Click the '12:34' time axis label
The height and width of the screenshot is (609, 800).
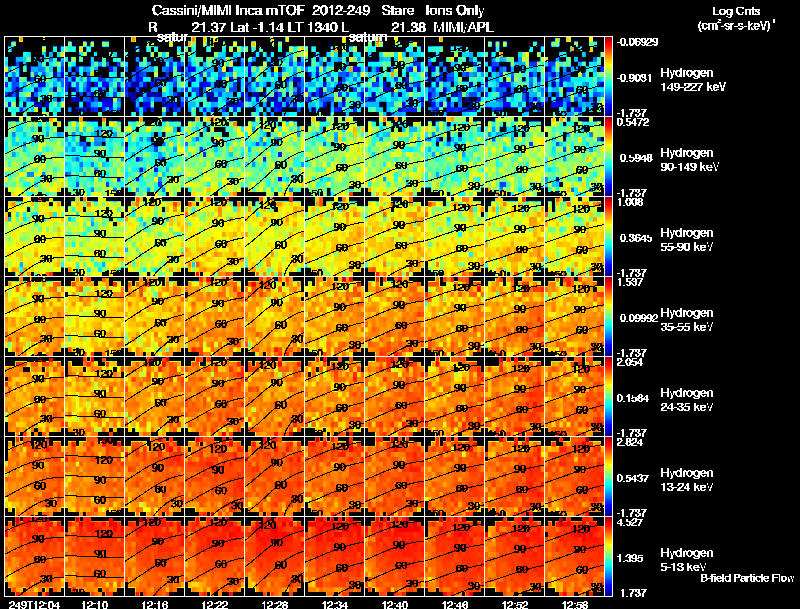tap(335, 604)
